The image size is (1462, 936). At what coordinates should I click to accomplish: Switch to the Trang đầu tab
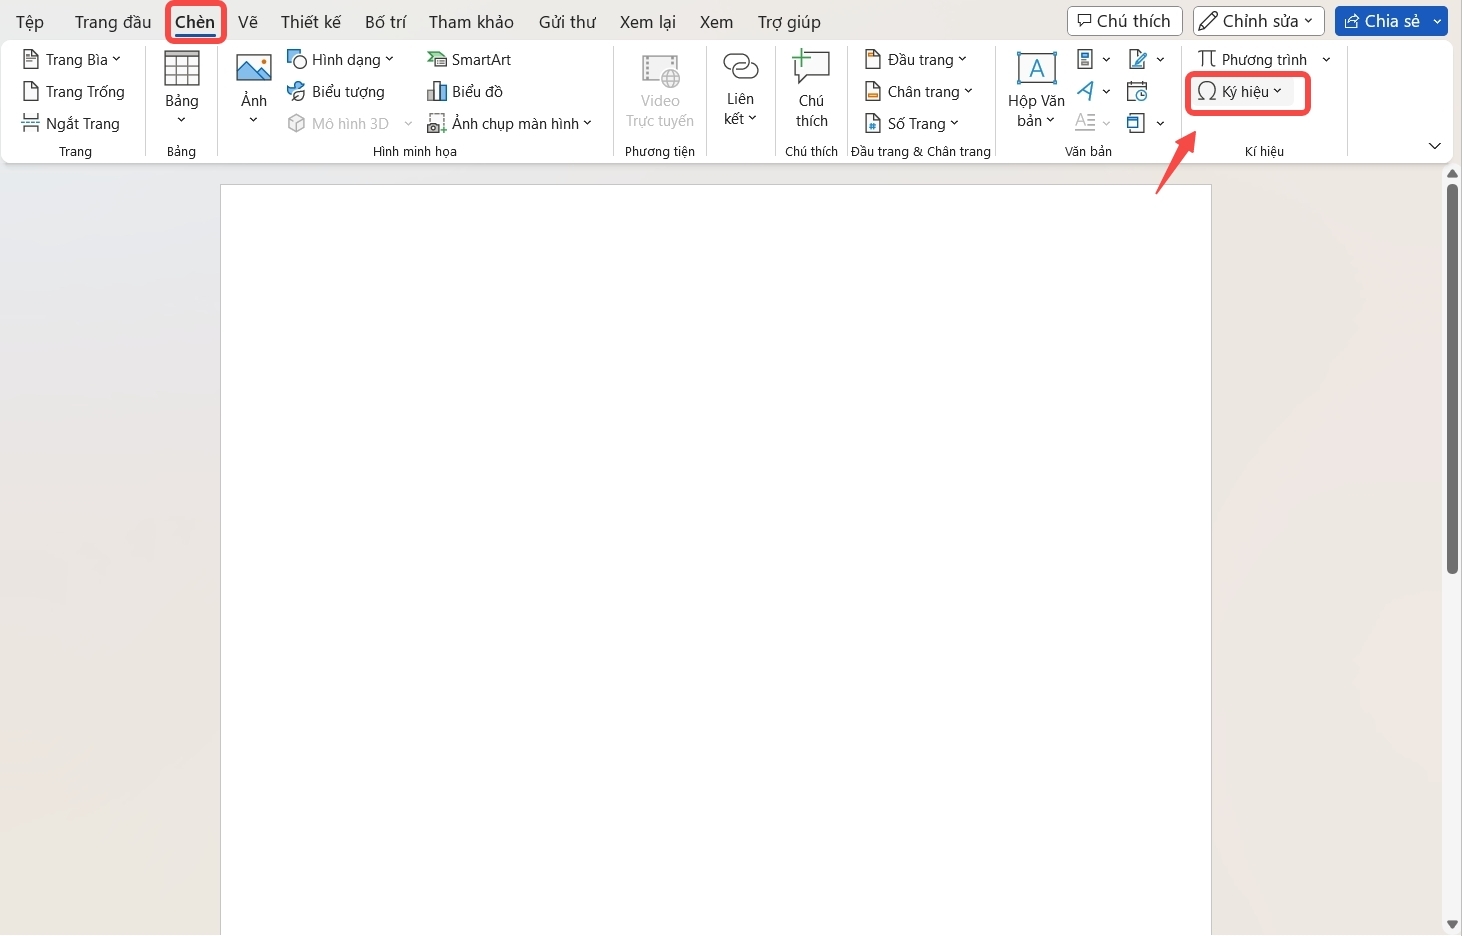(113, 22)
